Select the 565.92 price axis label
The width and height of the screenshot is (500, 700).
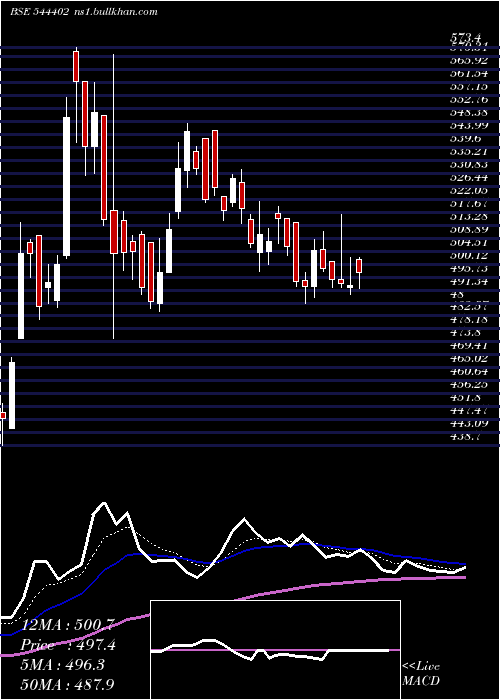coord(471,61)
